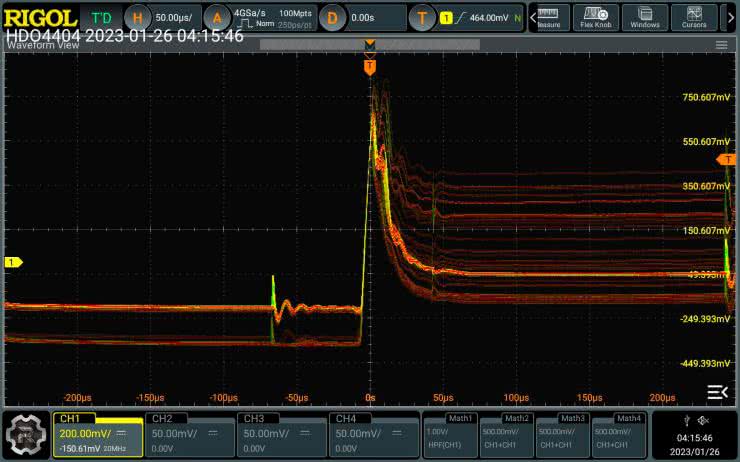Screen dimensions: 740x462
Task: Click the orange H horizontal timebase icon
Action: coord(139,17)
